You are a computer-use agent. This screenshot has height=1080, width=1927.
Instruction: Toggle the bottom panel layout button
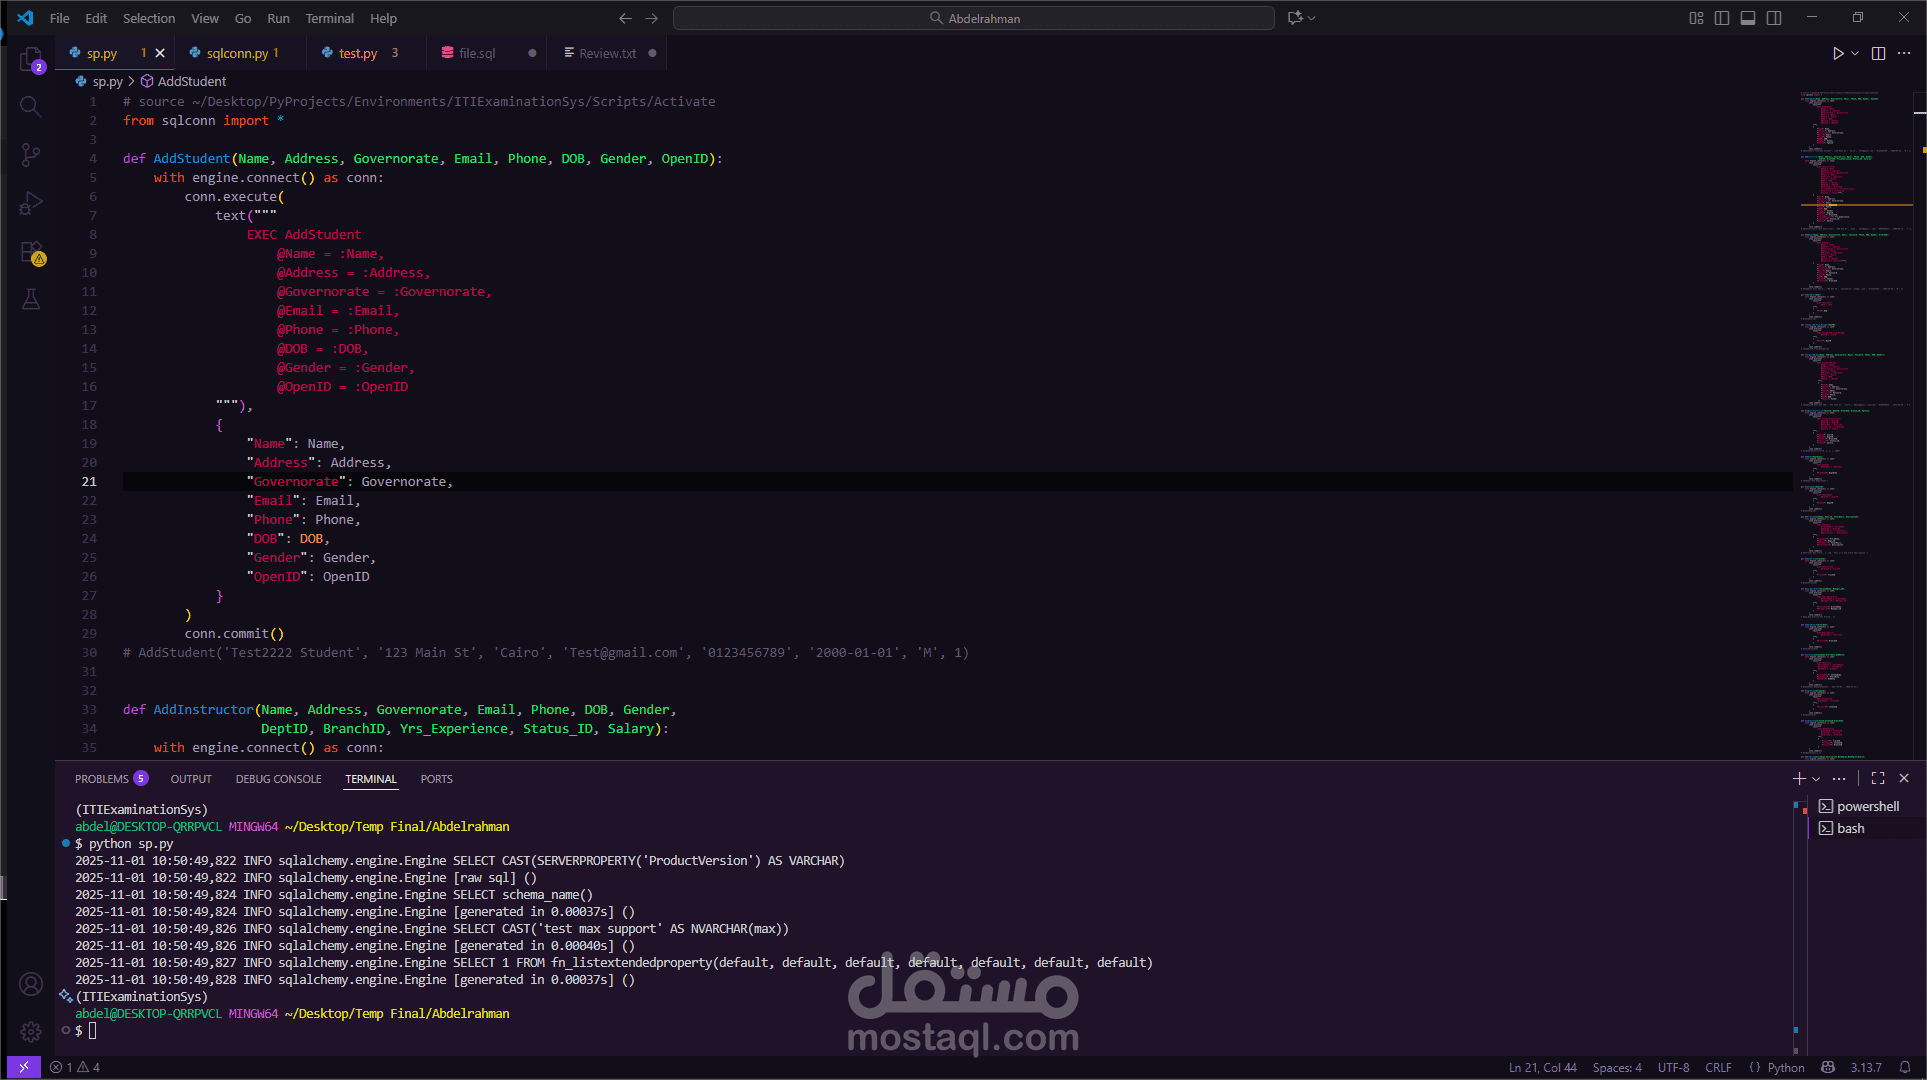pyautogui.click(x=1748, y=18)
